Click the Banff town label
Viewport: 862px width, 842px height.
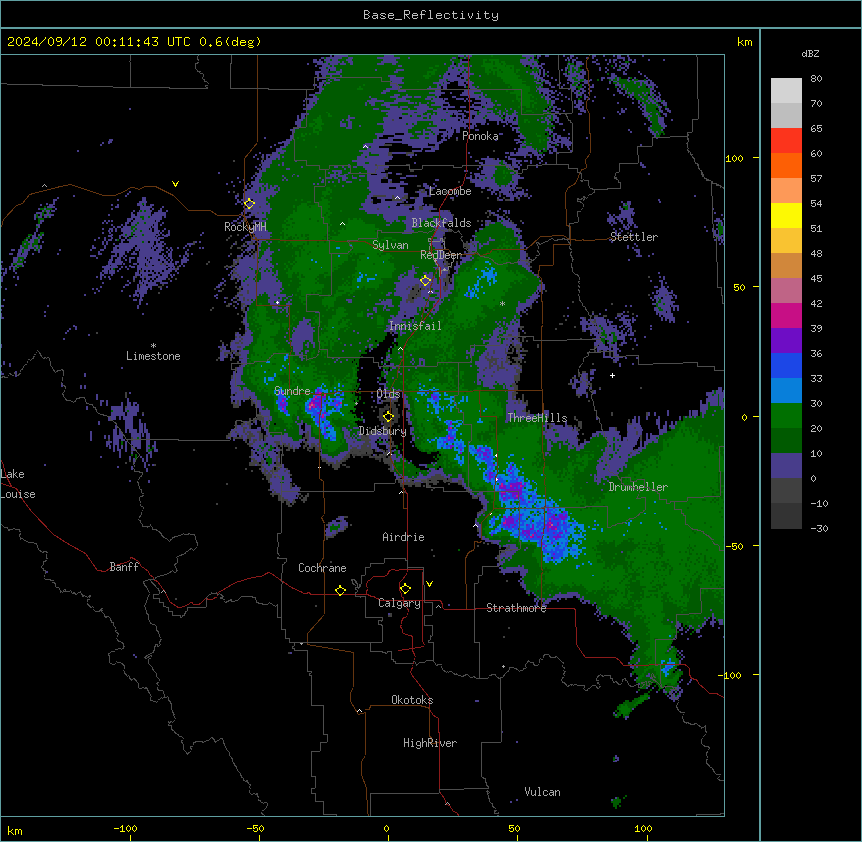pos(124,567)
